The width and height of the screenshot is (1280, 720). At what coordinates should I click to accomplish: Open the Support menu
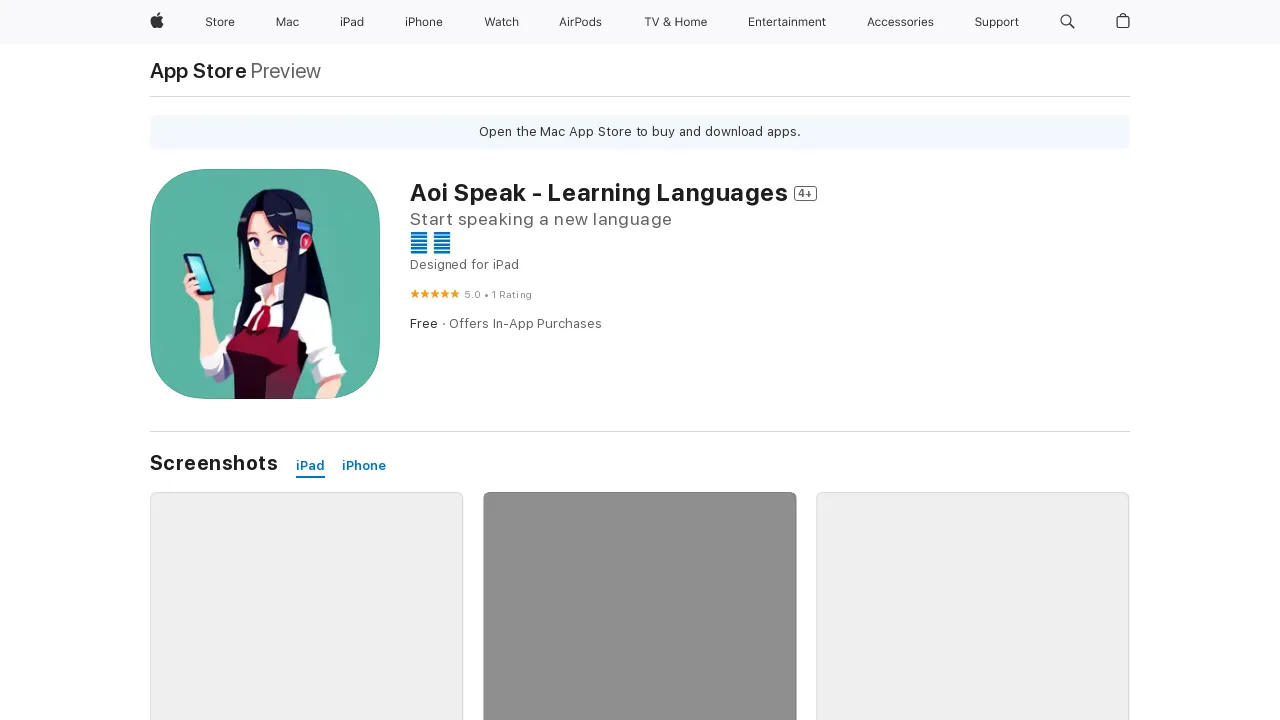996,22
